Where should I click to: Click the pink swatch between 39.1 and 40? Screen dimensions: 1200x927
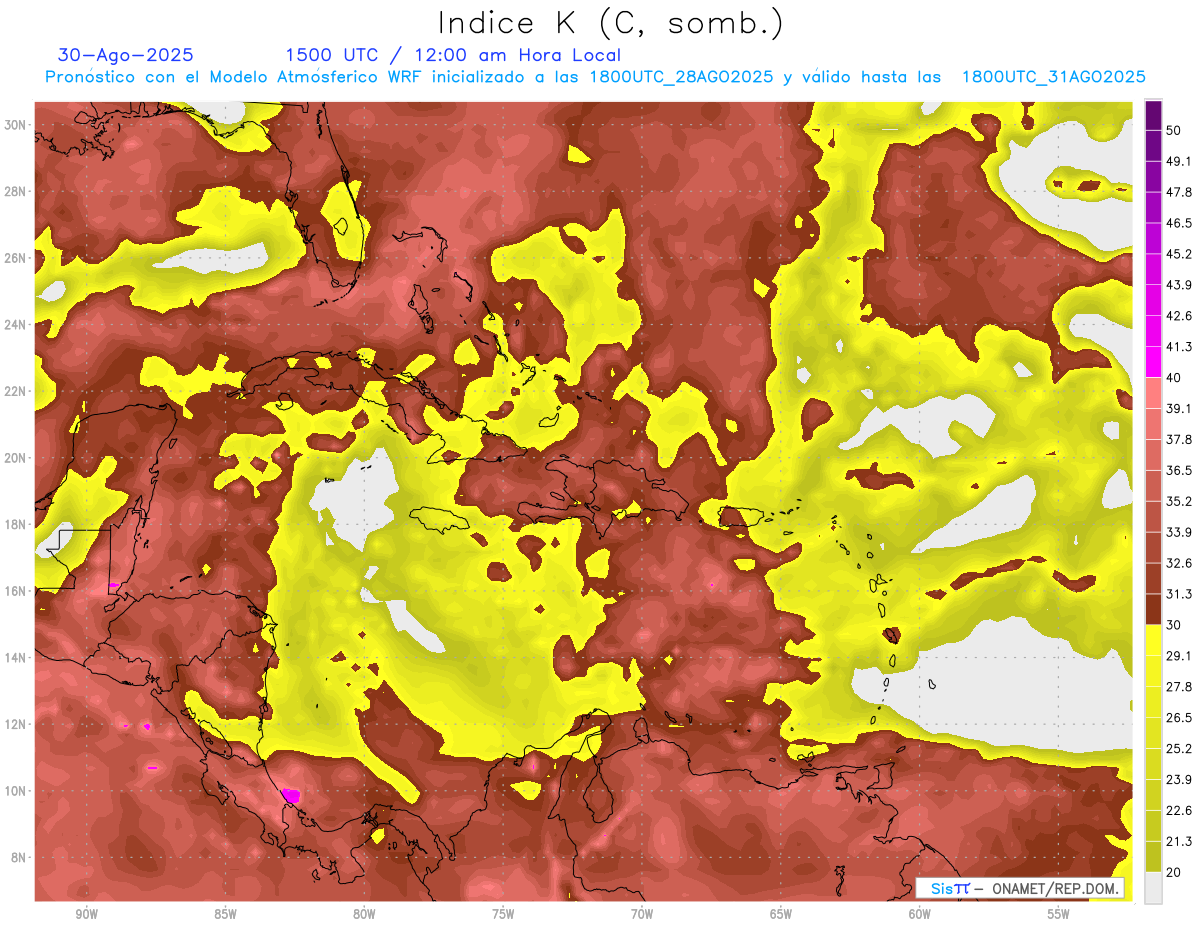pos(1153,393)
